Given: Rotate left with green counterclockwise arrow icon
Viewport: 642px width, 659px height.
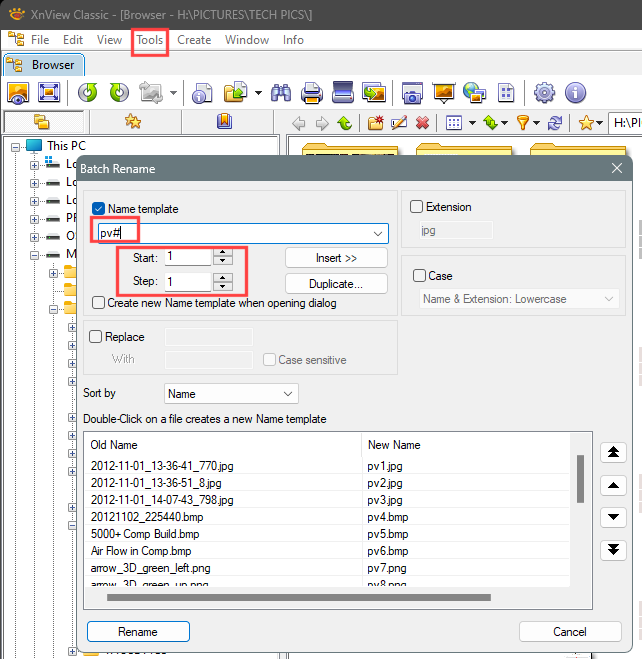Looking at the screenshot, I should pos(87,92).
